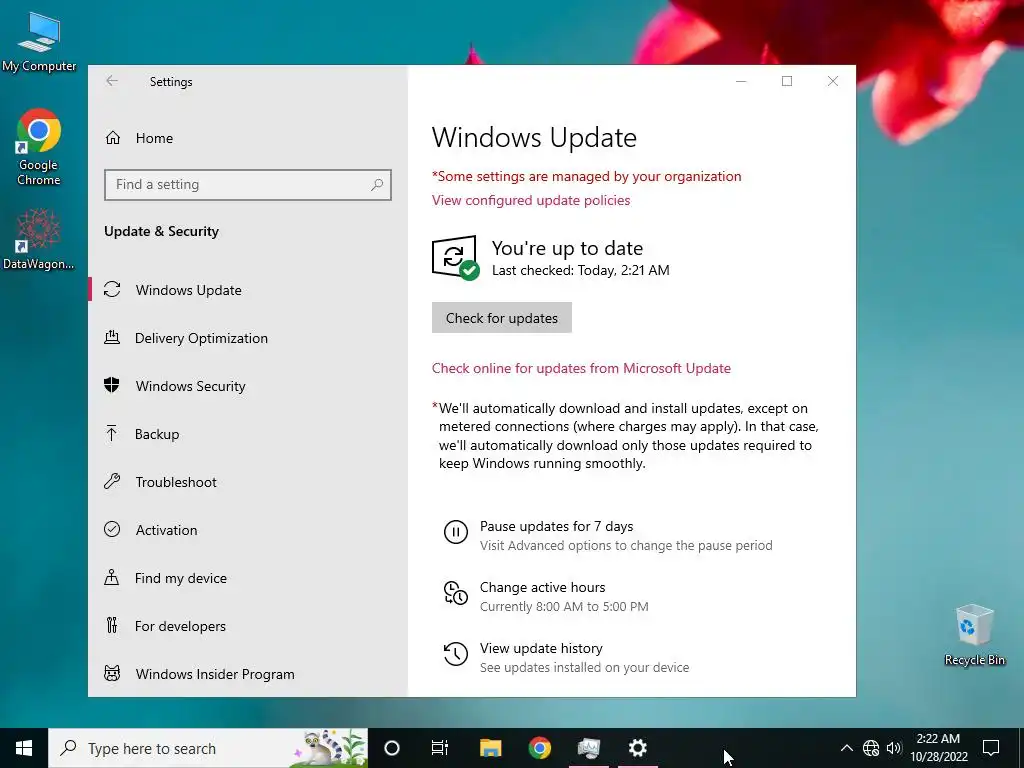
Task: Click the Windows Insider cat icon
Action: point(112,673)
